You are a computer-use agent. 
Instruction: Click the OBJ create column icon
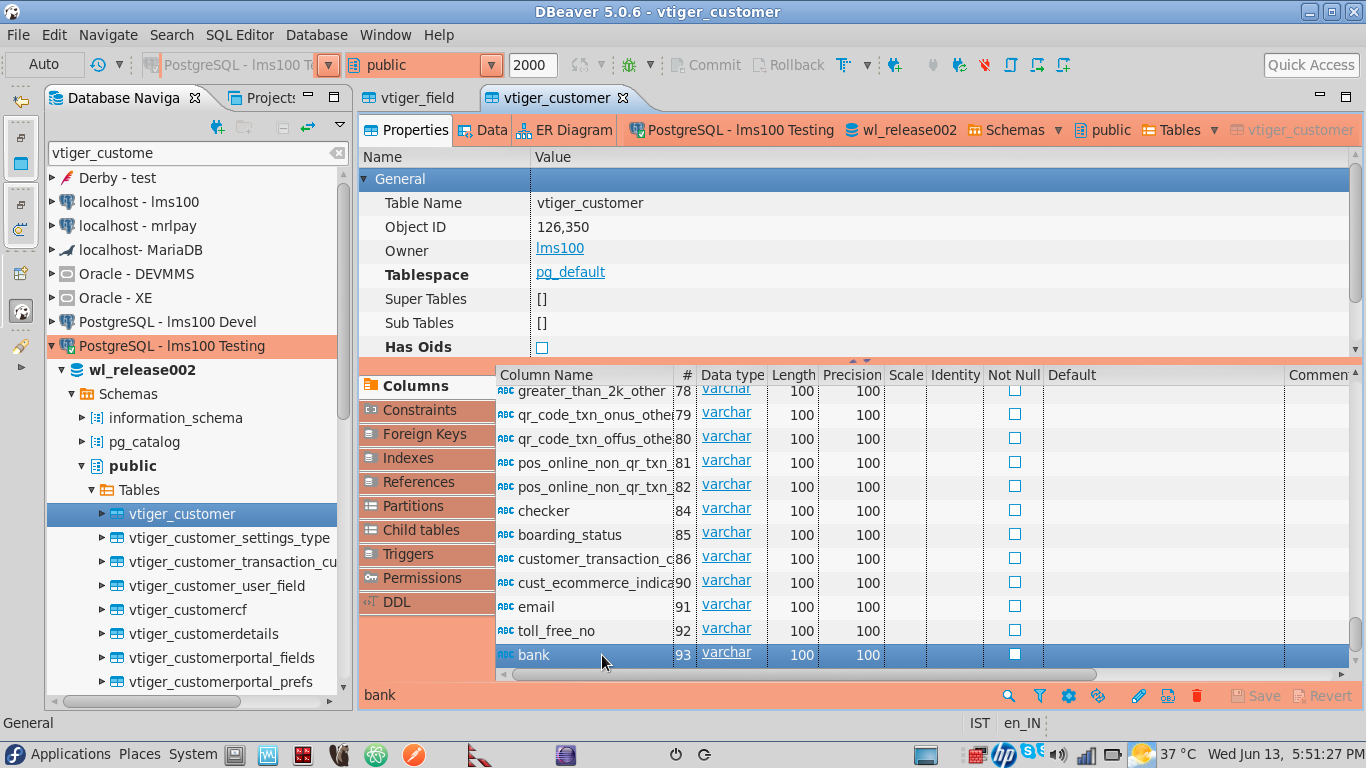tap(1167, 696)
